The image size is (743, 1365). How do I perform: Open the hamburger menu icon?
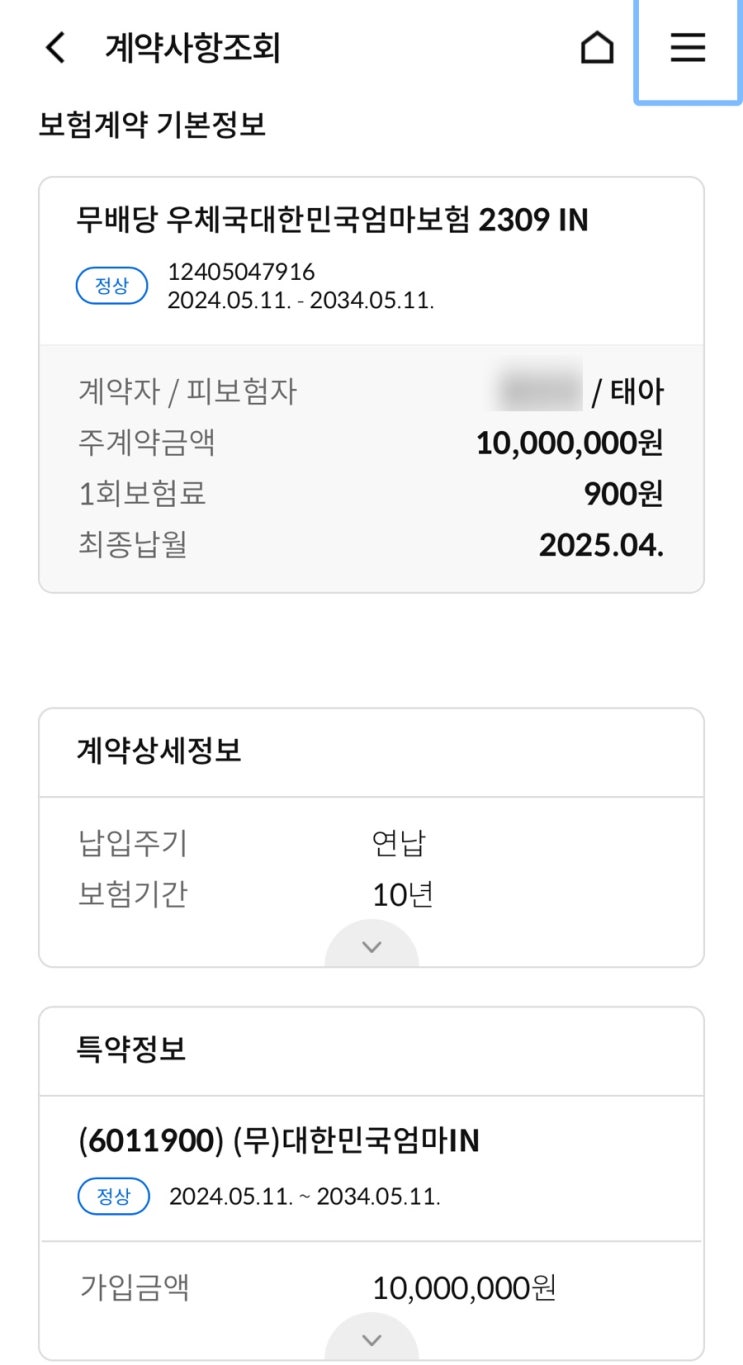[688, 47]
